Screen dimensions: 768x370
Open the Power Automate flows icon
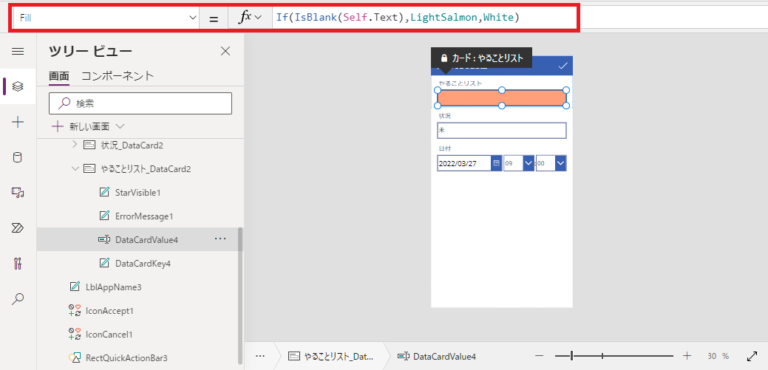18,228
